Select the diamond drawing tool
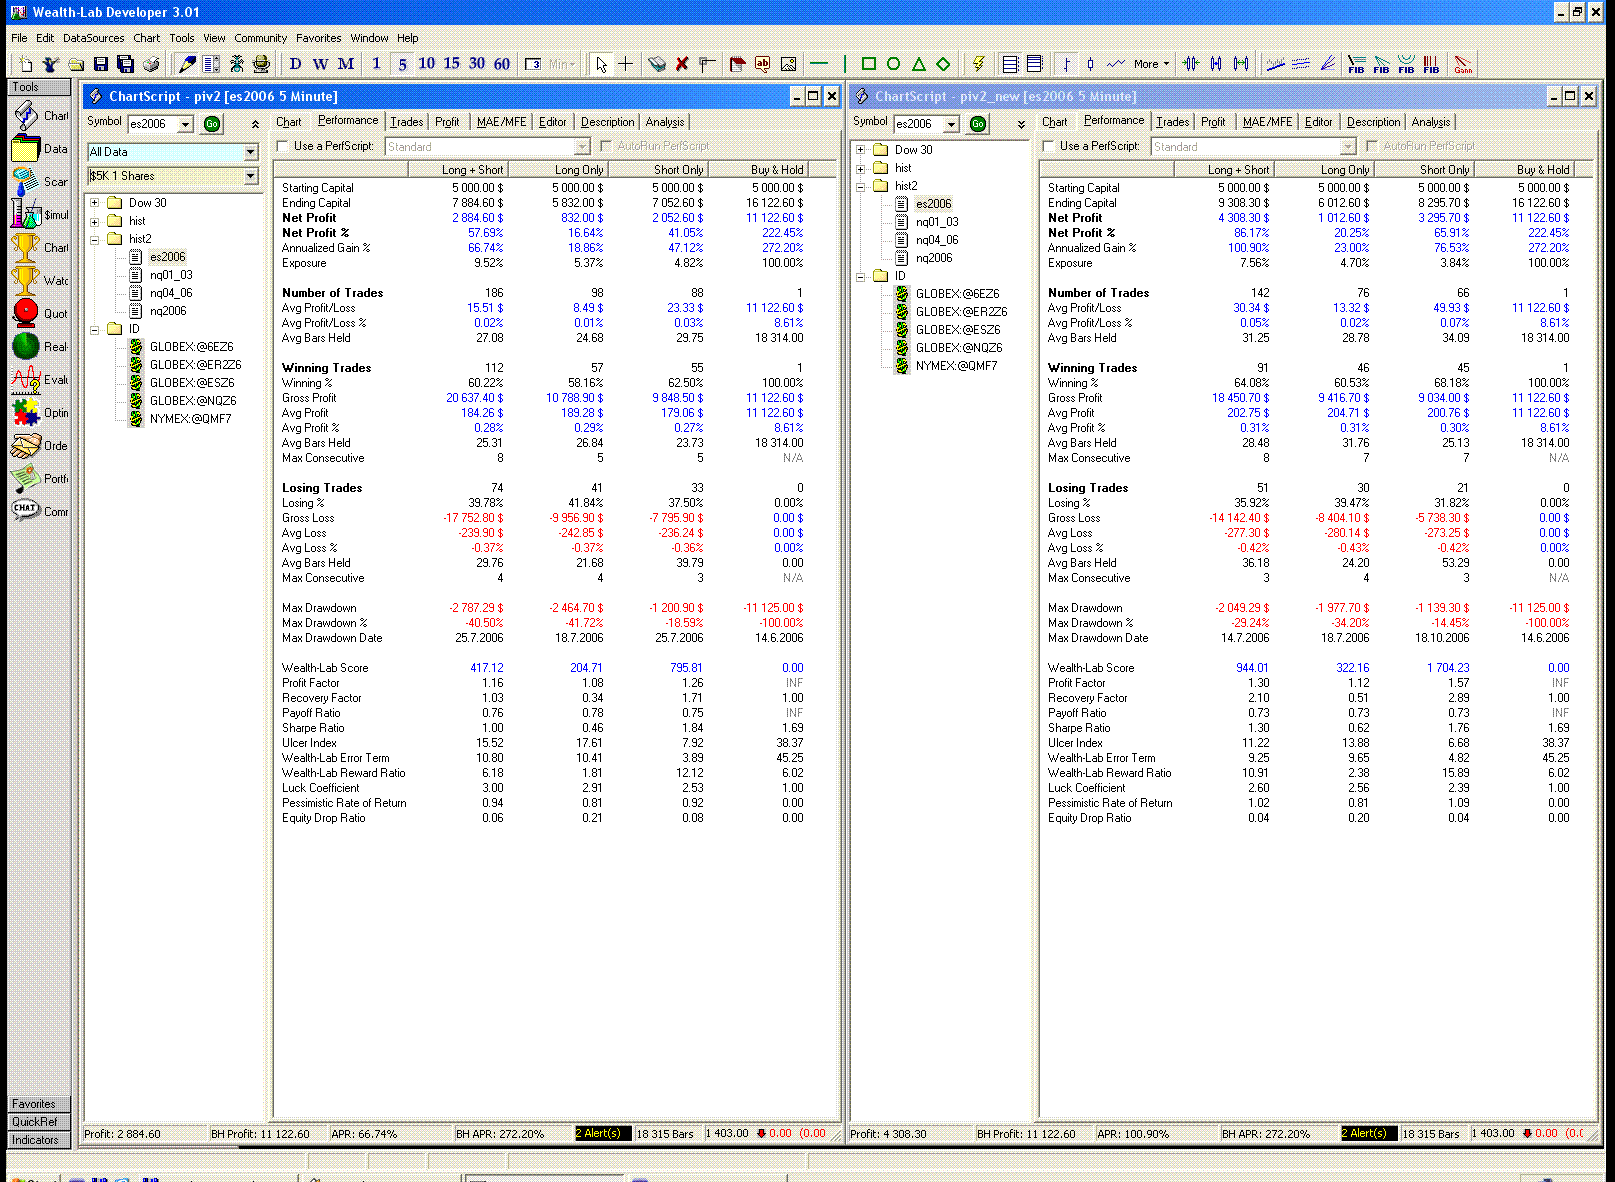The height and width of the screenshot is (1182, 1615). (943, 64)
